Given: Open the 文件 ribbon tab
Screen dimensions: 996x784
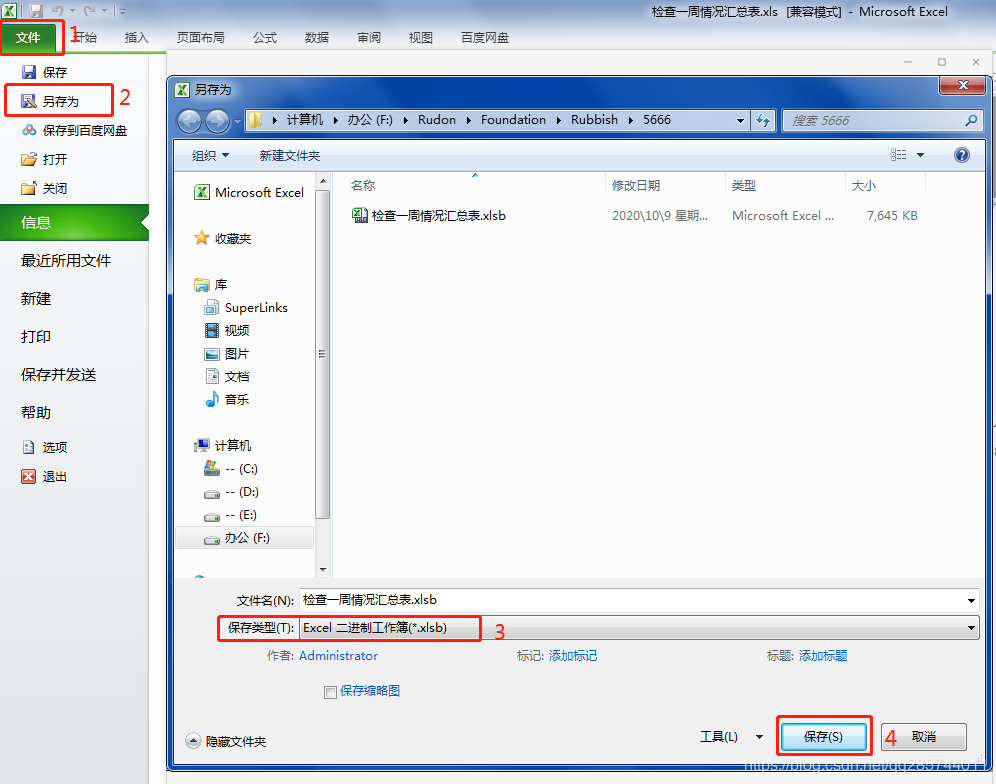Looking at the screenshot, I should pos(28,37).
